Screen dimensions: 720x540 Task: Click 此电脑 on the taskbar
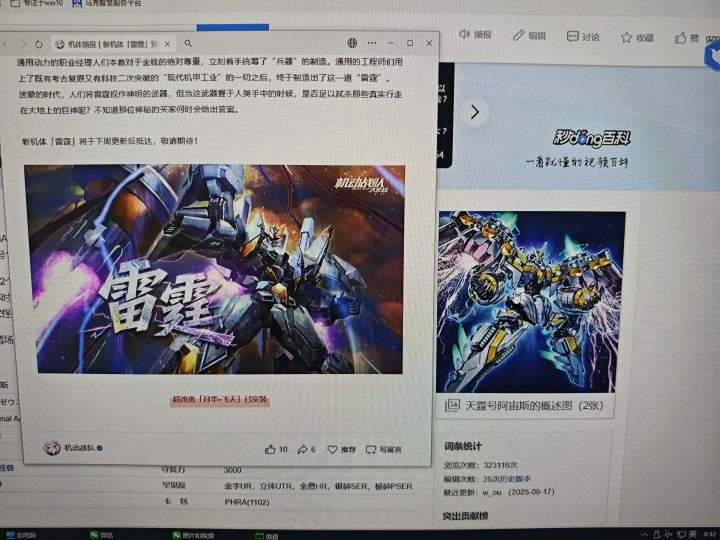tap(21, 535)
